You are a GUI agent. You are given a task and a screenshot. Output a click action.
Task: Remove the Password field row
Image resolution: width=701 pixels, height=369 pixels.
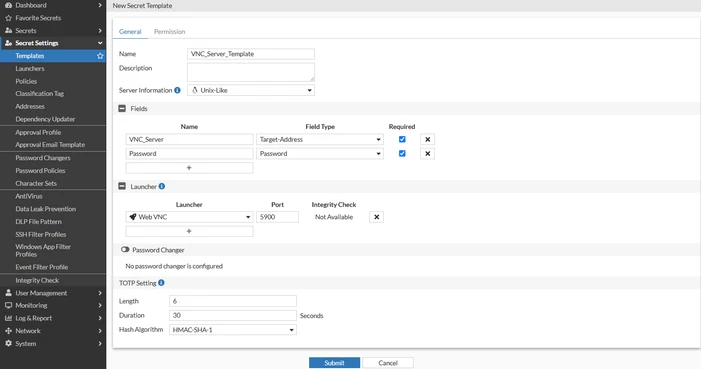427,153
